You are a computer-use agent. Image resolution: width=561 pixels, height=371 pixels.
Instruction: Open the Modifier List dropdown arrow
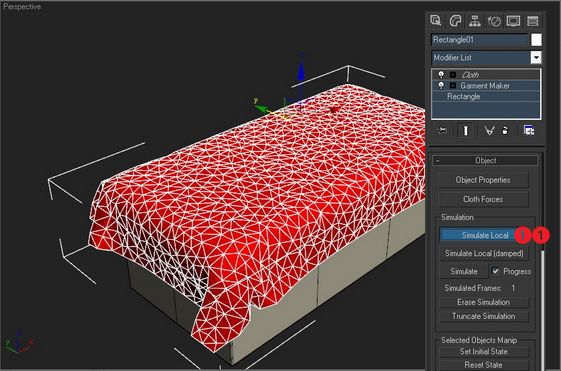[x=536, y=57]
